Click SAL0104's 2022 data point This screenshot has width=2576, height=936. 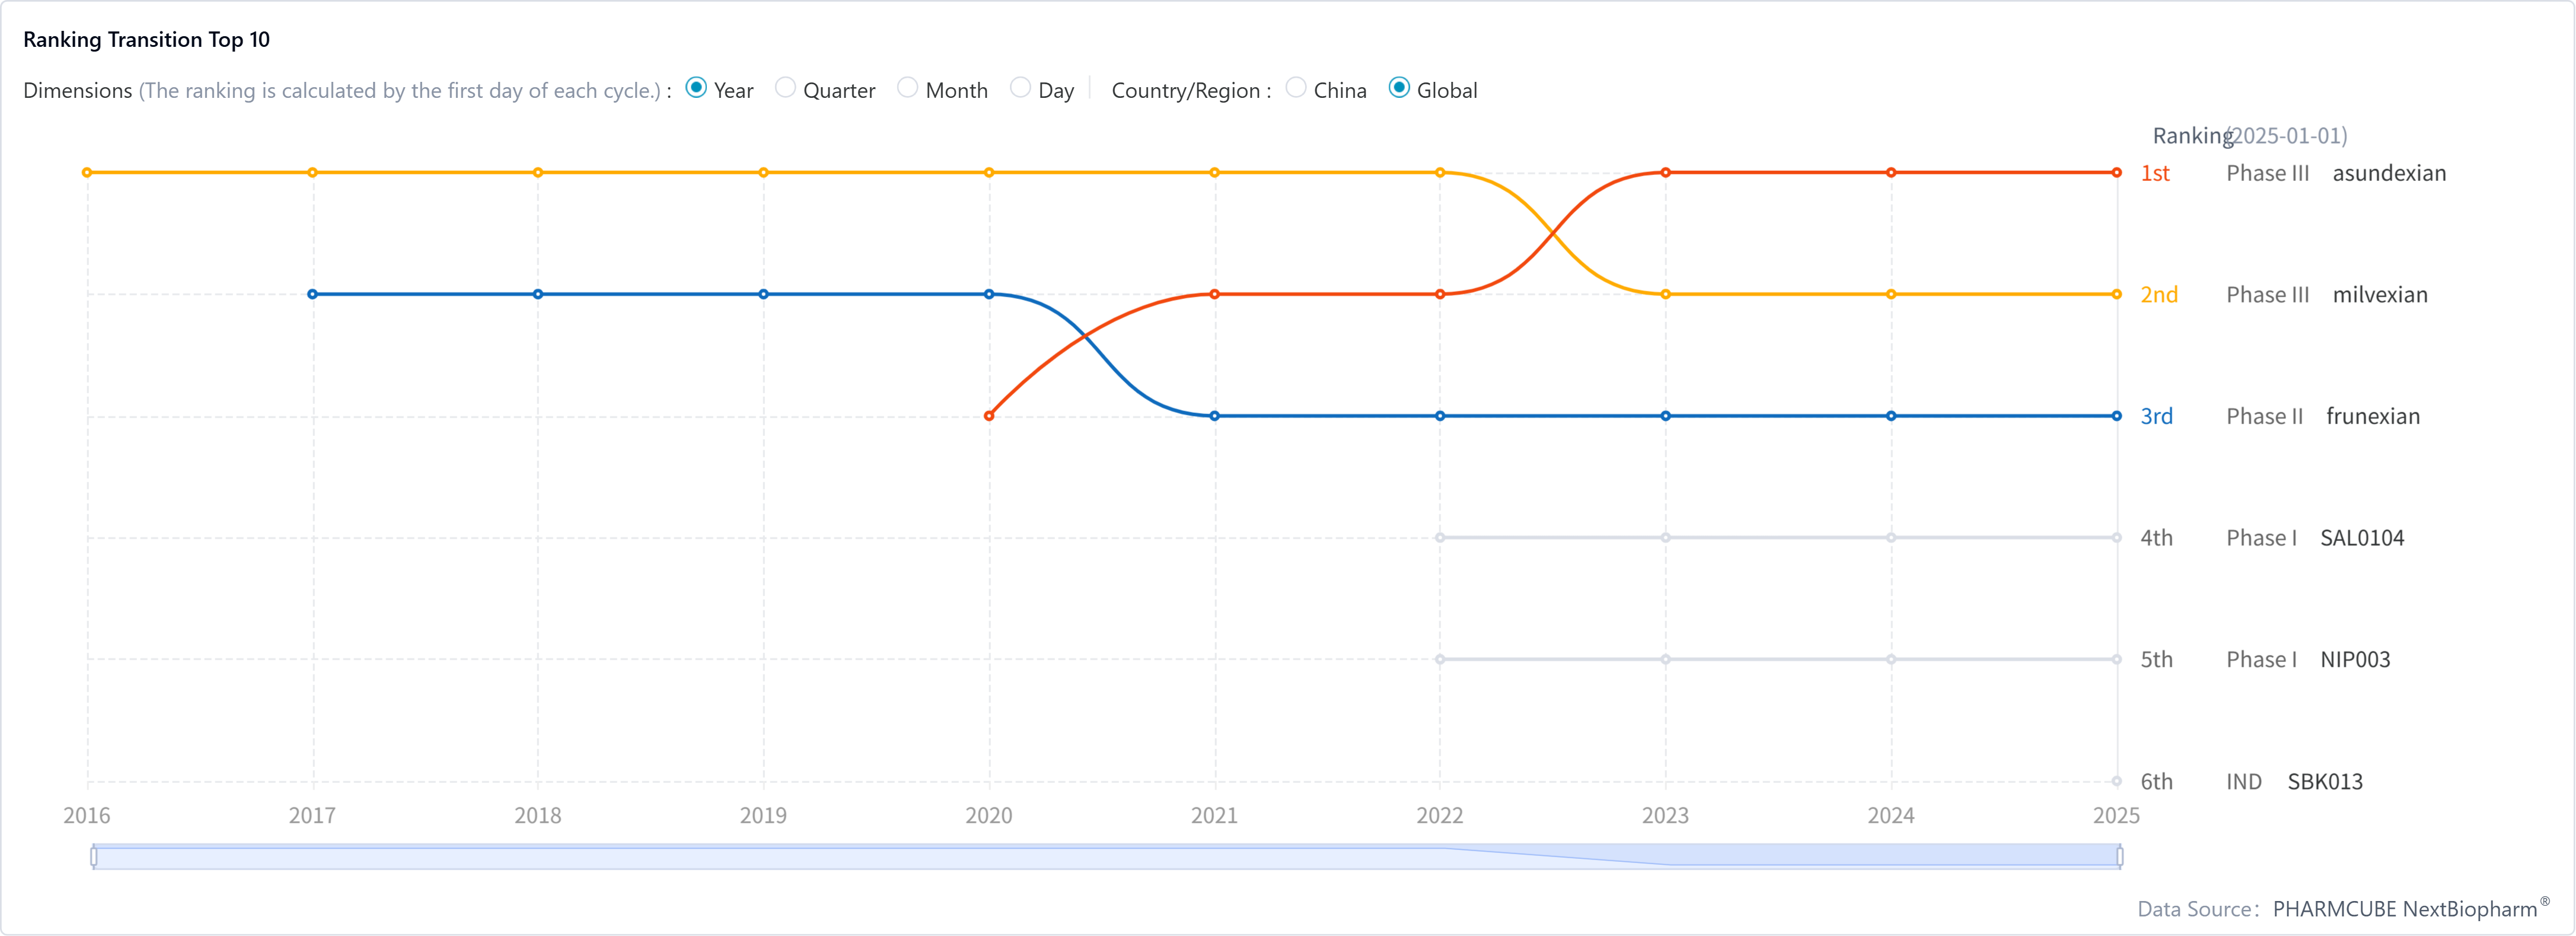point(1440,538)
